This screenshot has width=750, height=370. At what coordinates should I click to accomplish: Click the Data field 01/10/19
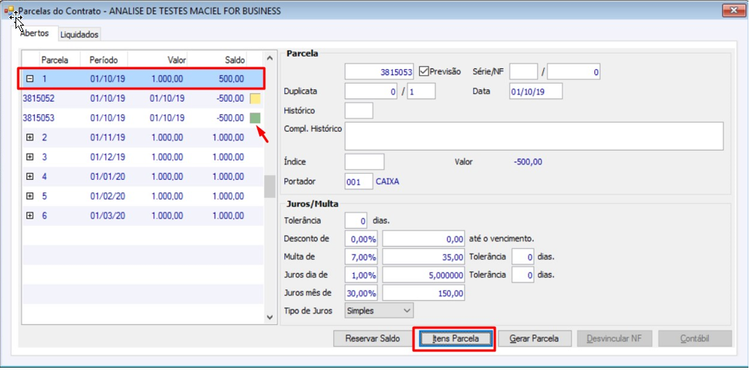coord(536,91)
